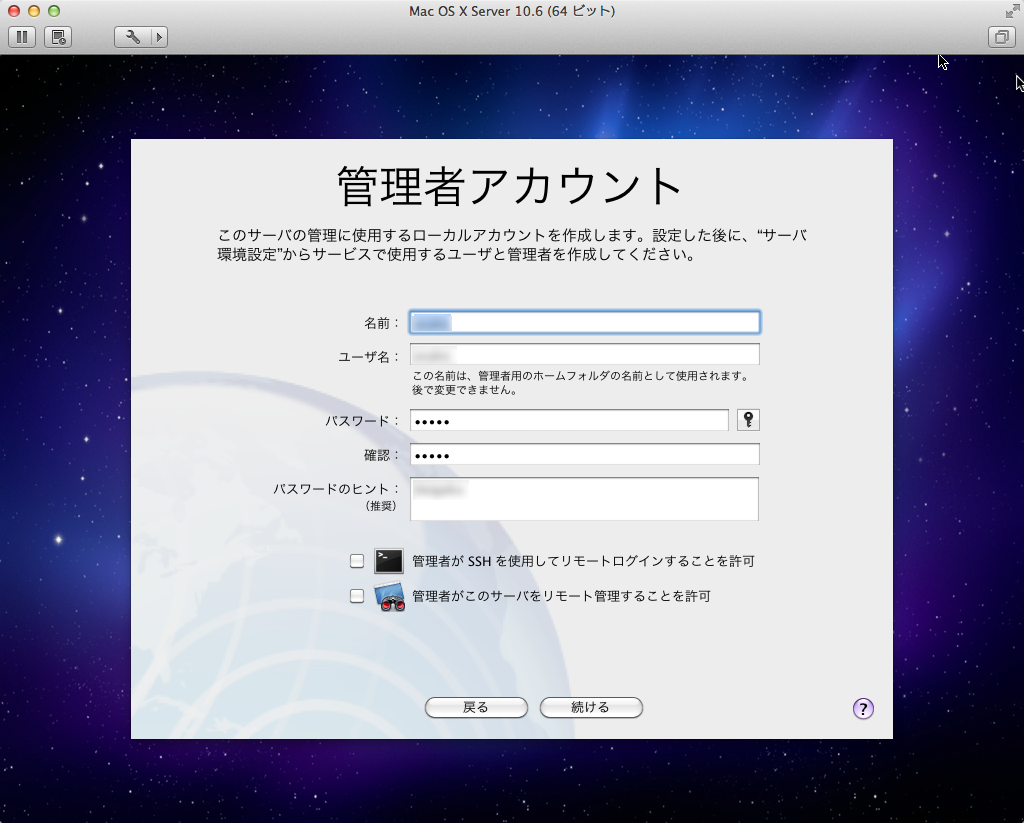The width and height of the screenshot is (1024, 823).
Task: Click the 戻る (Back) button
Action: click(x=476, y=707)
